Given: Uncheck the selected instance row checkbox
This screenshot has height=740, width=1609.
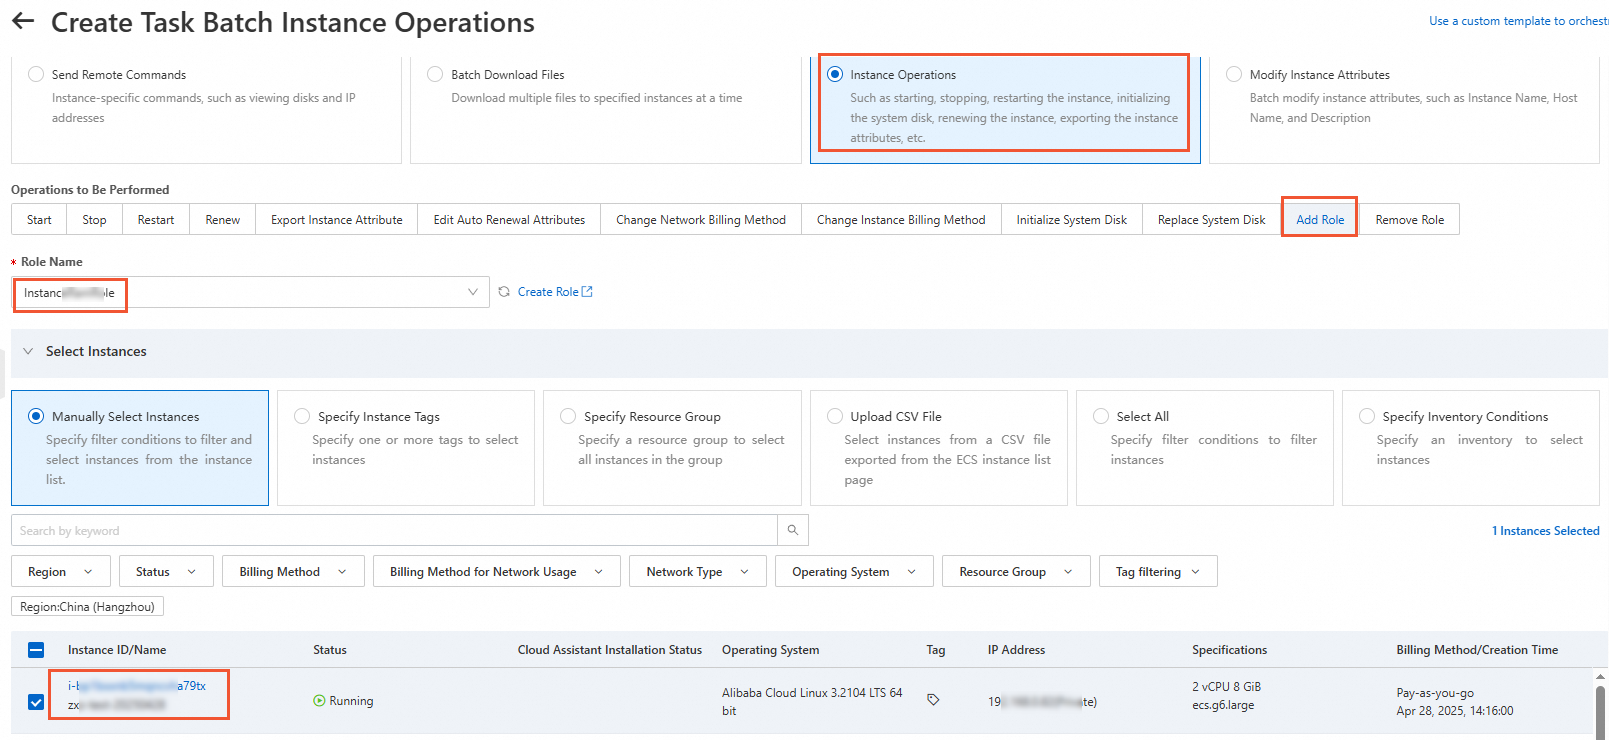Looking at the screenshot, I should (x=36, y=702).
